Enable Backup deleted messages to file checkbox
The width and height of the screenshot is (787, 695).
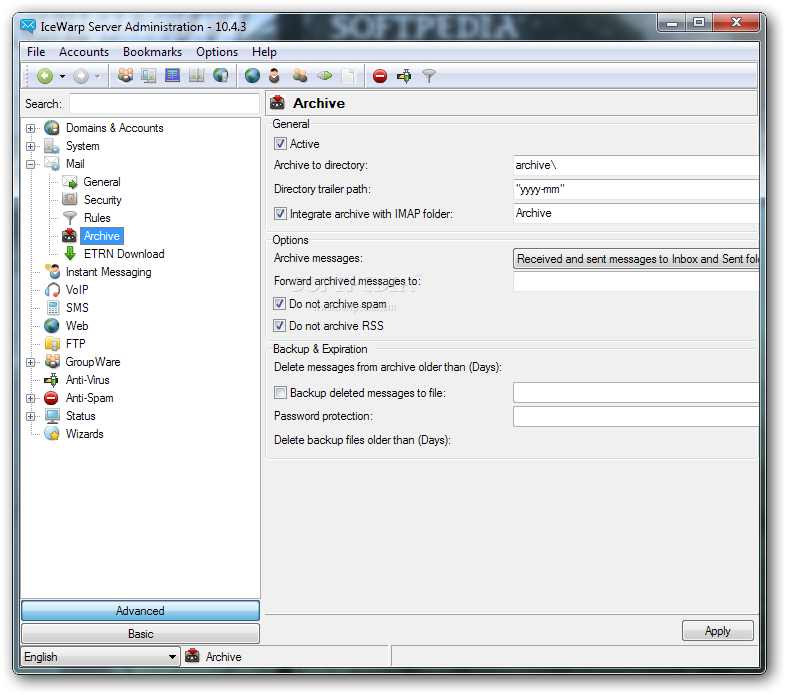pyautogui.click(x=280, y=393)
